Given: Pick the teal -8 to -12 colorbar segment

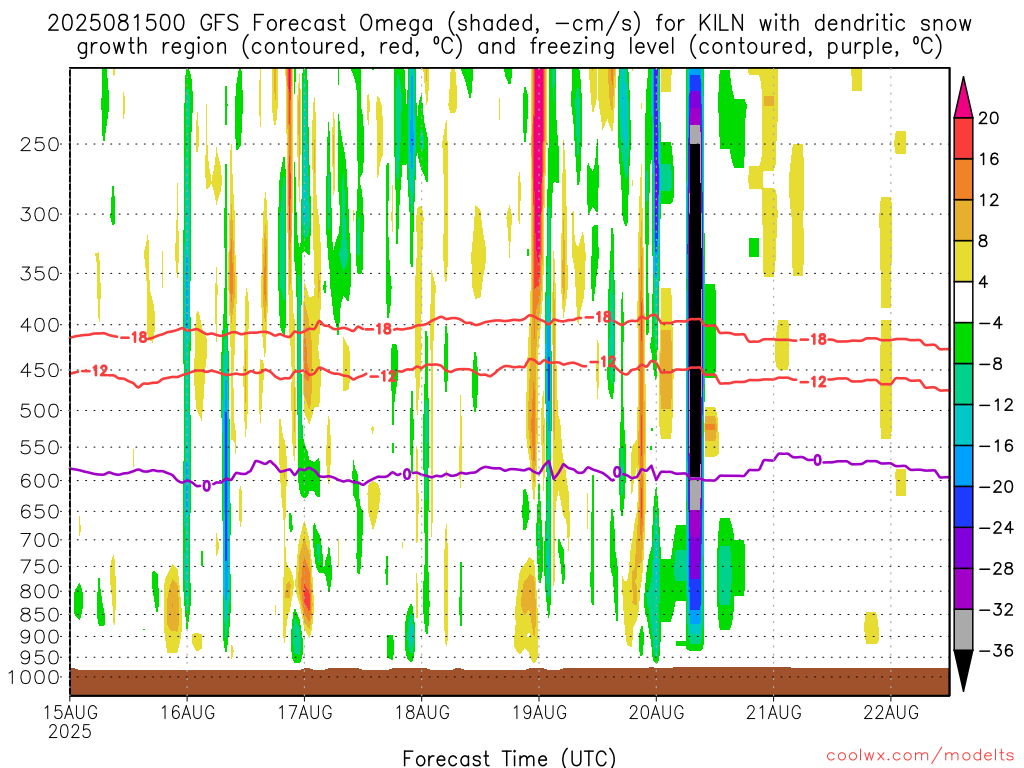Looking at the screenshot, I should coord(963,384).
